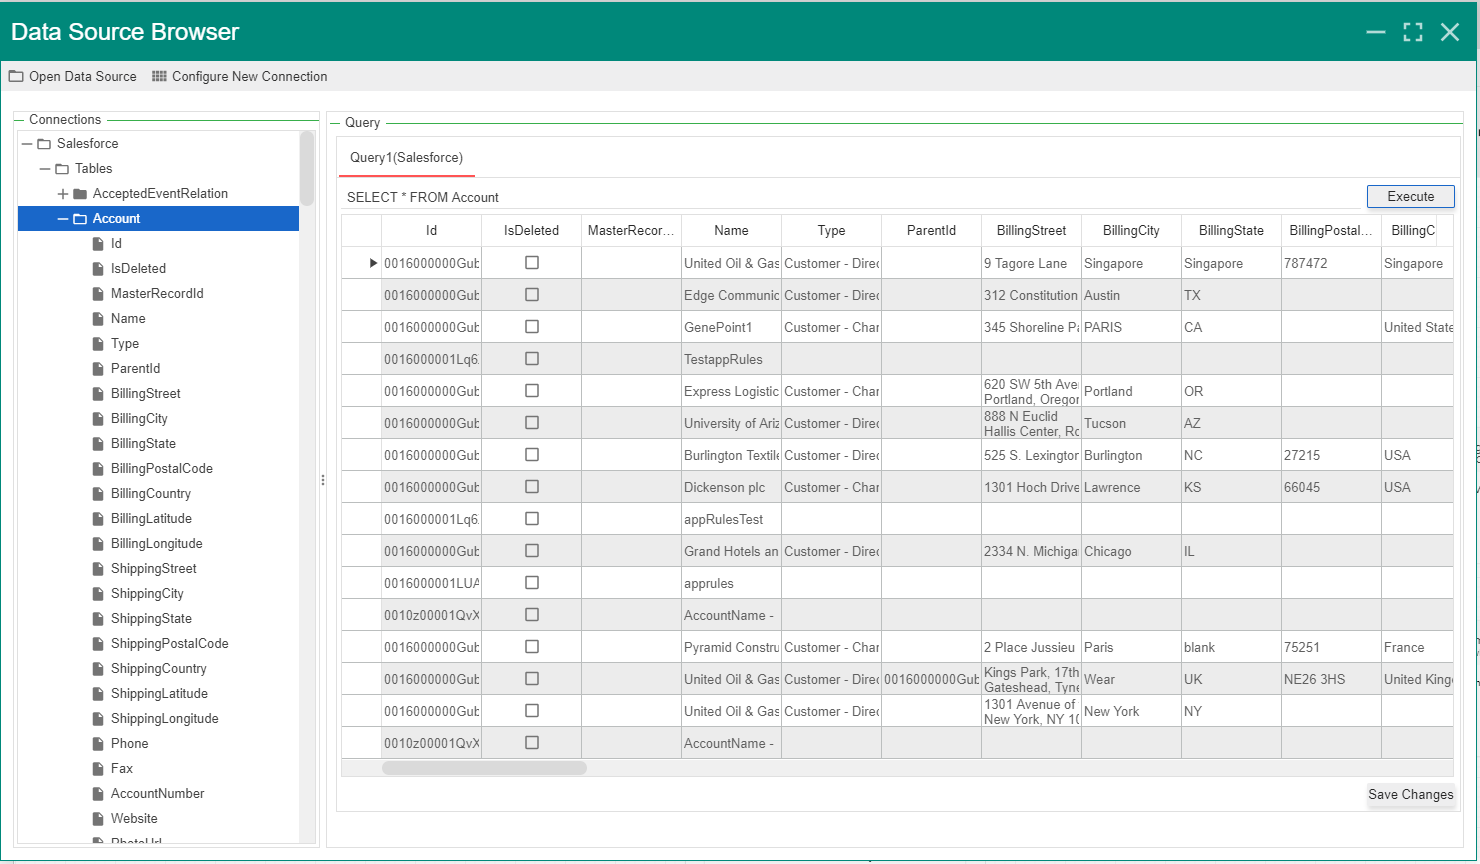This screenshot has width=1480, height=864.
Task: Click the fullscreen window icon in title bar
Action: (x=1413, y=32)
